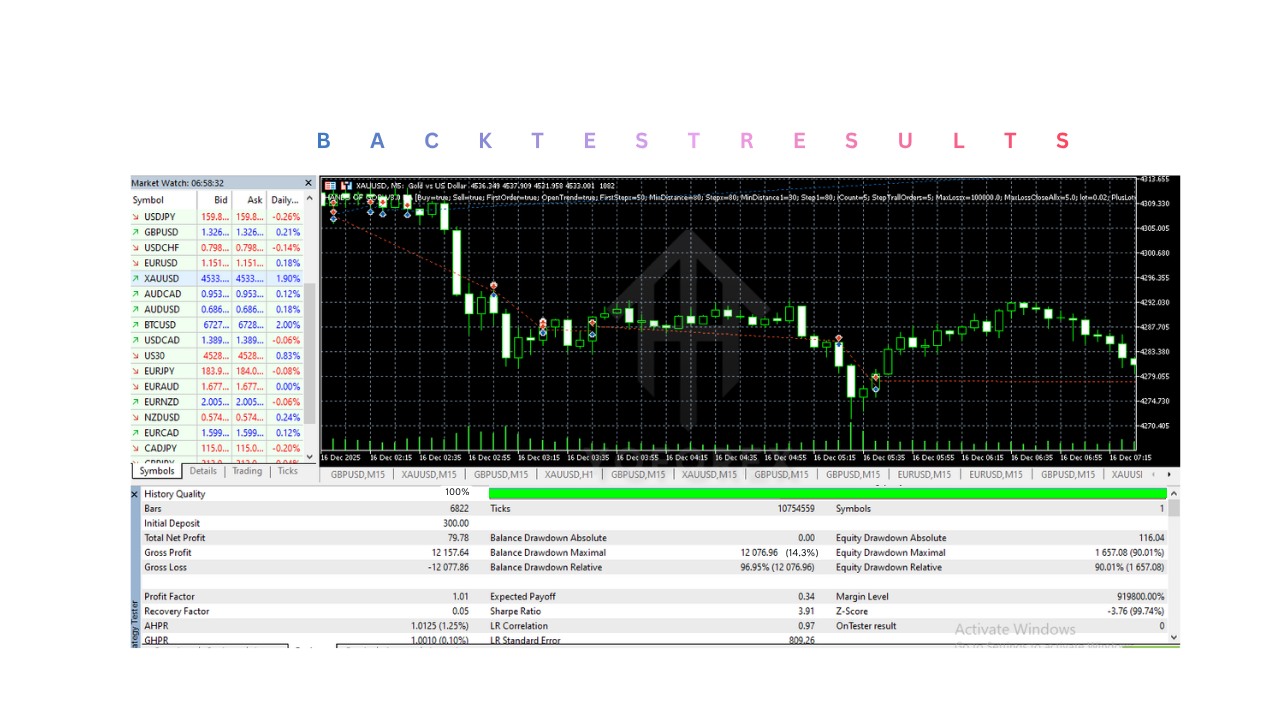Image resolution: width=1280 pixels, height=720 pixels.
Task: Open the Trading tab in Market Watch
Action: click(x=247, y=471)
